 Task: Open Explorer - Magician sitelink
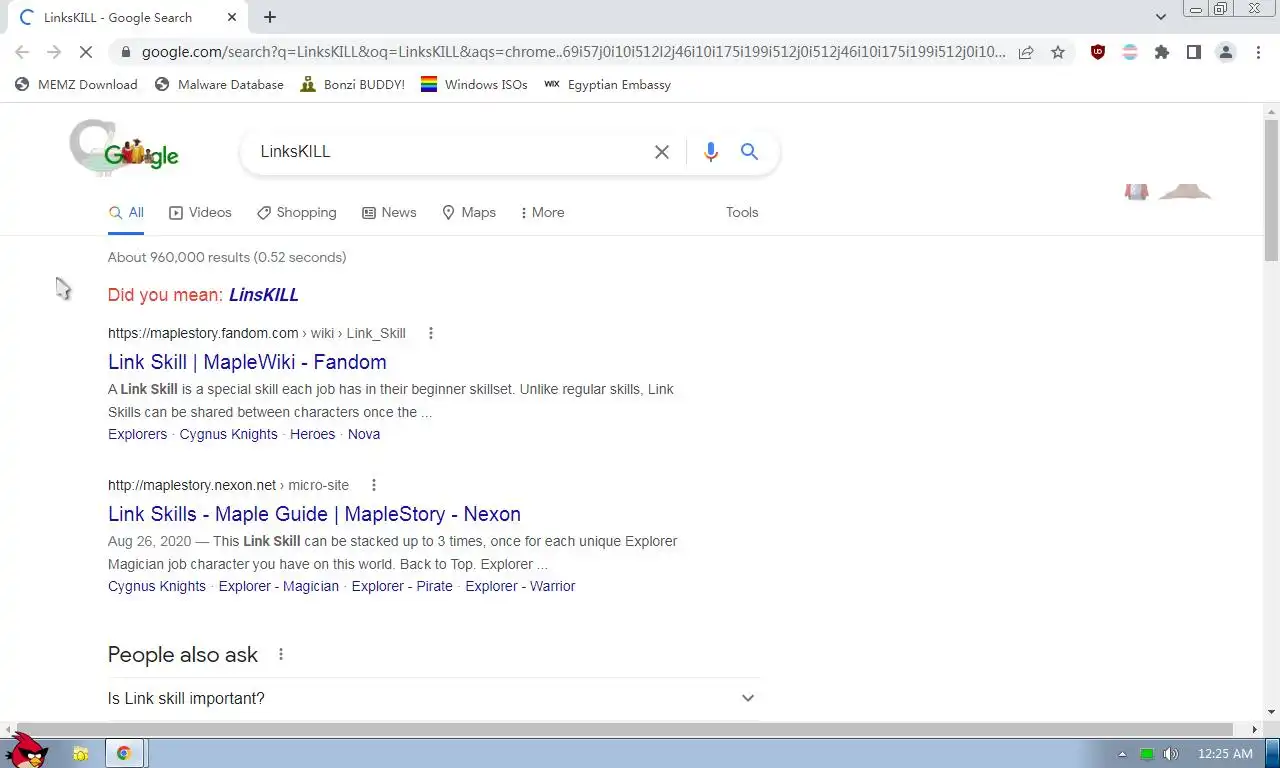[279, 586]
